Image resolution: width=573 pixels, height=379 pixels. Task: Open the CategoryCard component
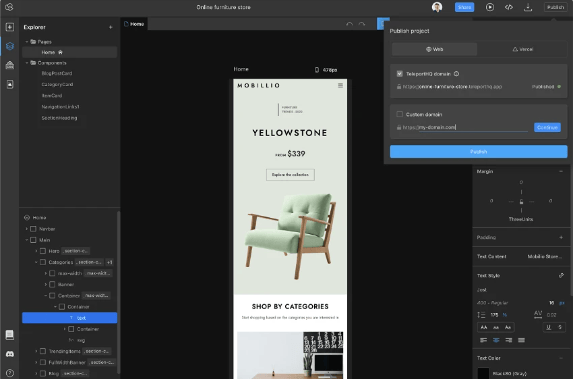pos(57,84)
